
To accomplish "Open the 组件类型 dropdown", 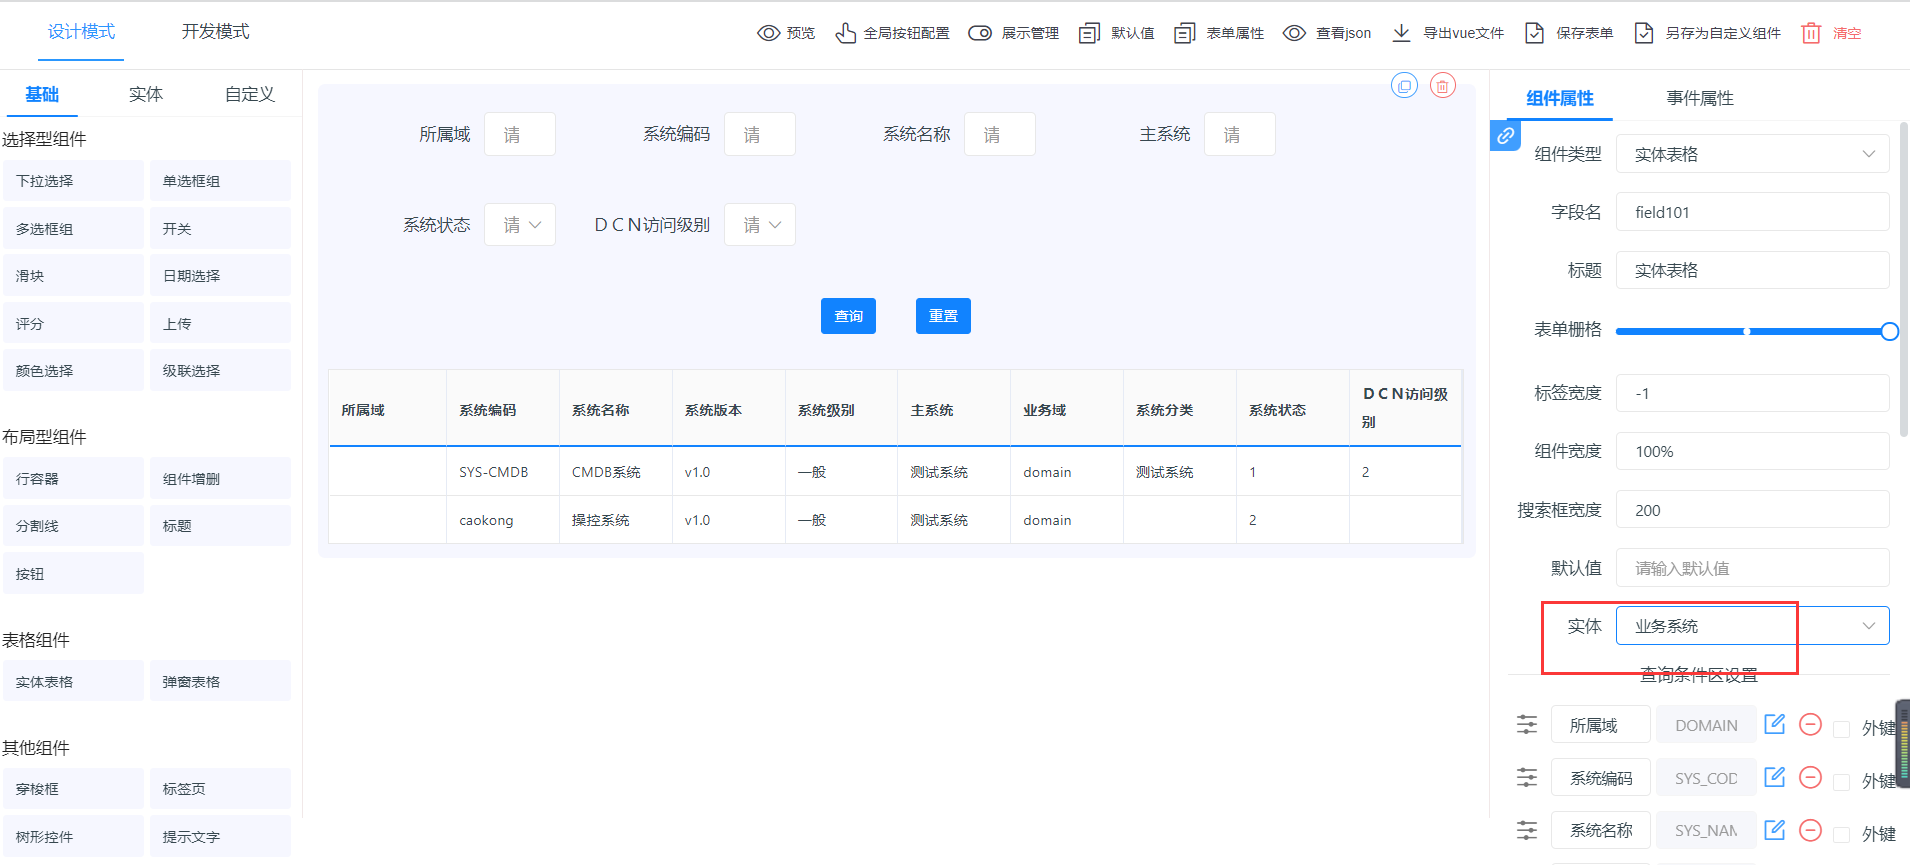I will [1753, 154].
